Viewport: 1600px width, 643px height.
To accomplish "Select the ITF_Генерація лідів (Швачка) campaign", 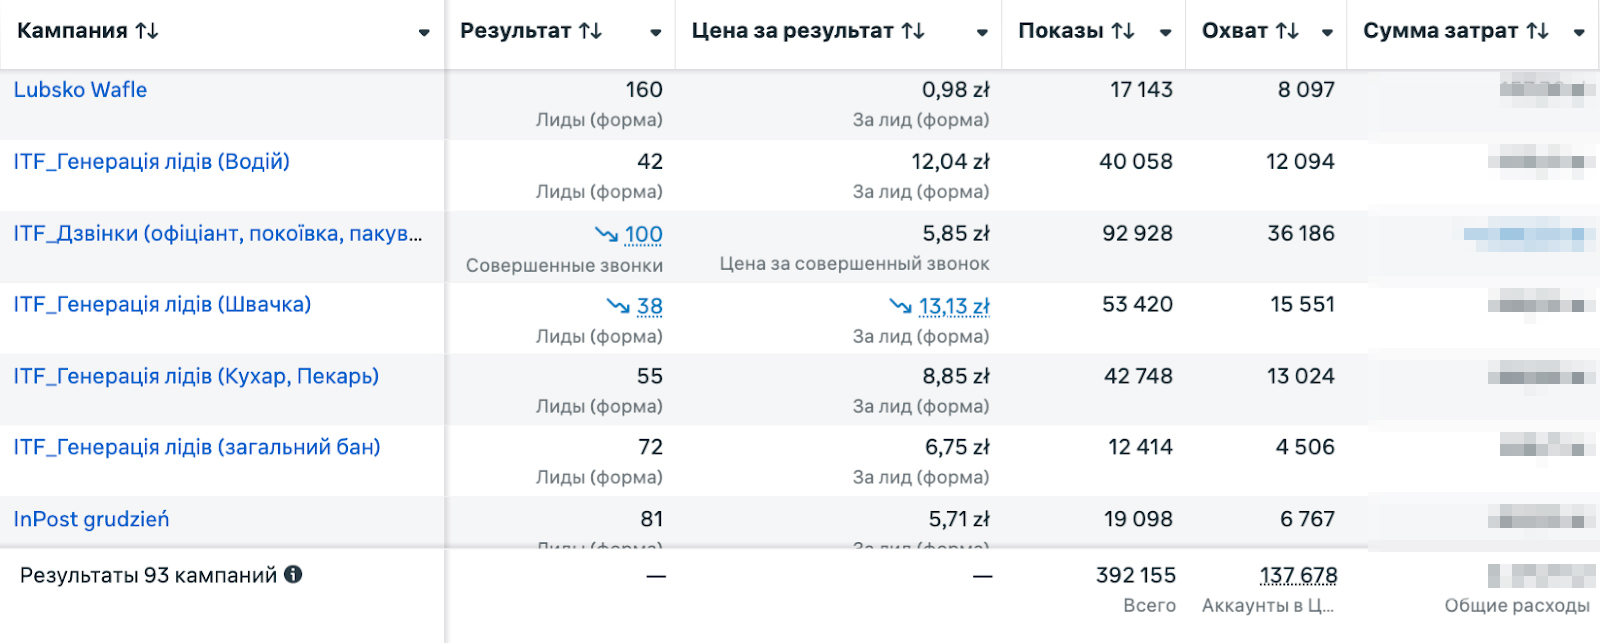I will pos(162,304).
